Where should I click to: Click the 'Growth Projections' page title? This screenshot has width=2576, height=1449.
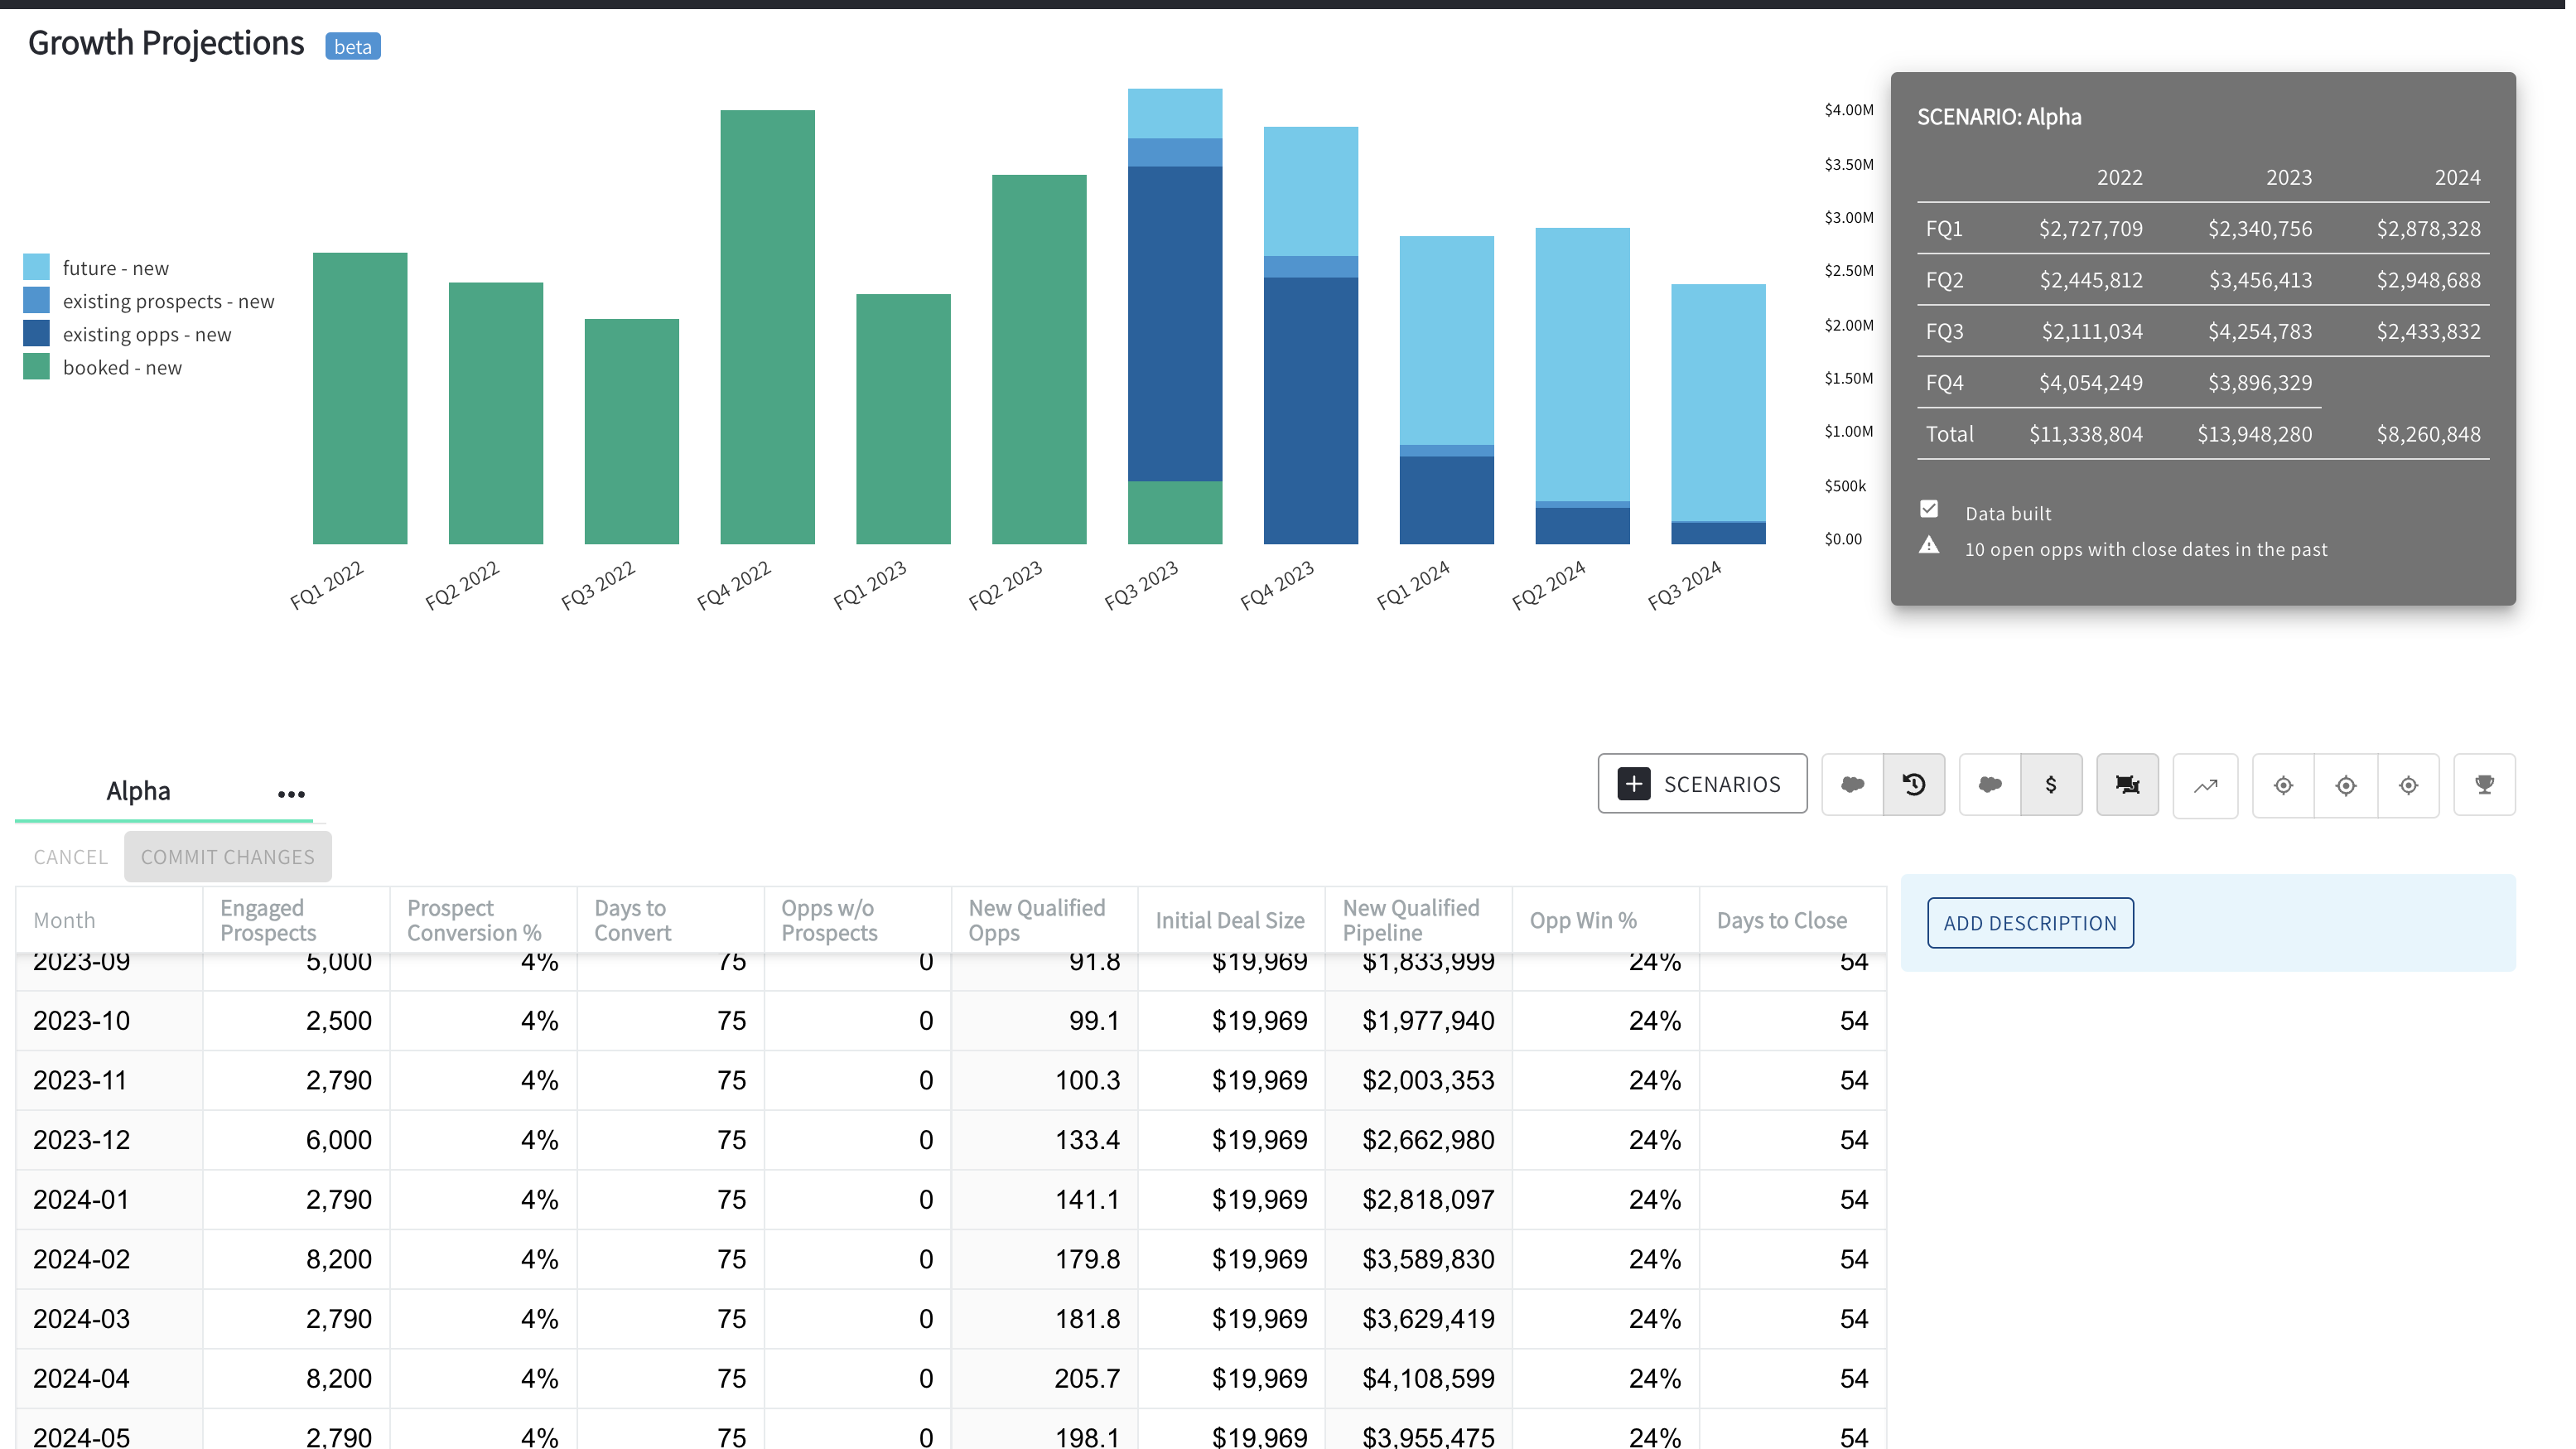click(165, 42)
